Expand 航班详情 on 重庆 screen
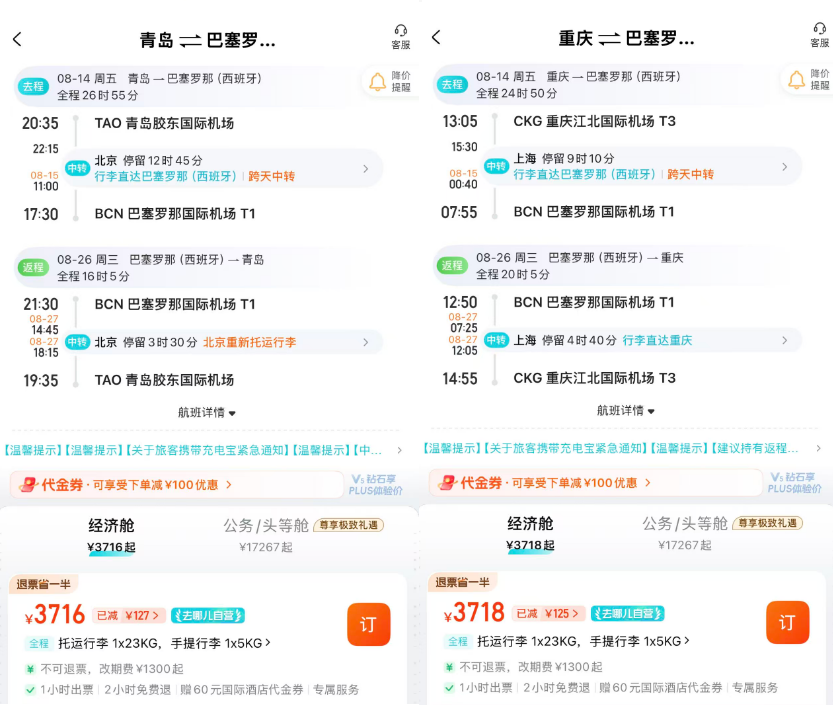 pos(626,410)
